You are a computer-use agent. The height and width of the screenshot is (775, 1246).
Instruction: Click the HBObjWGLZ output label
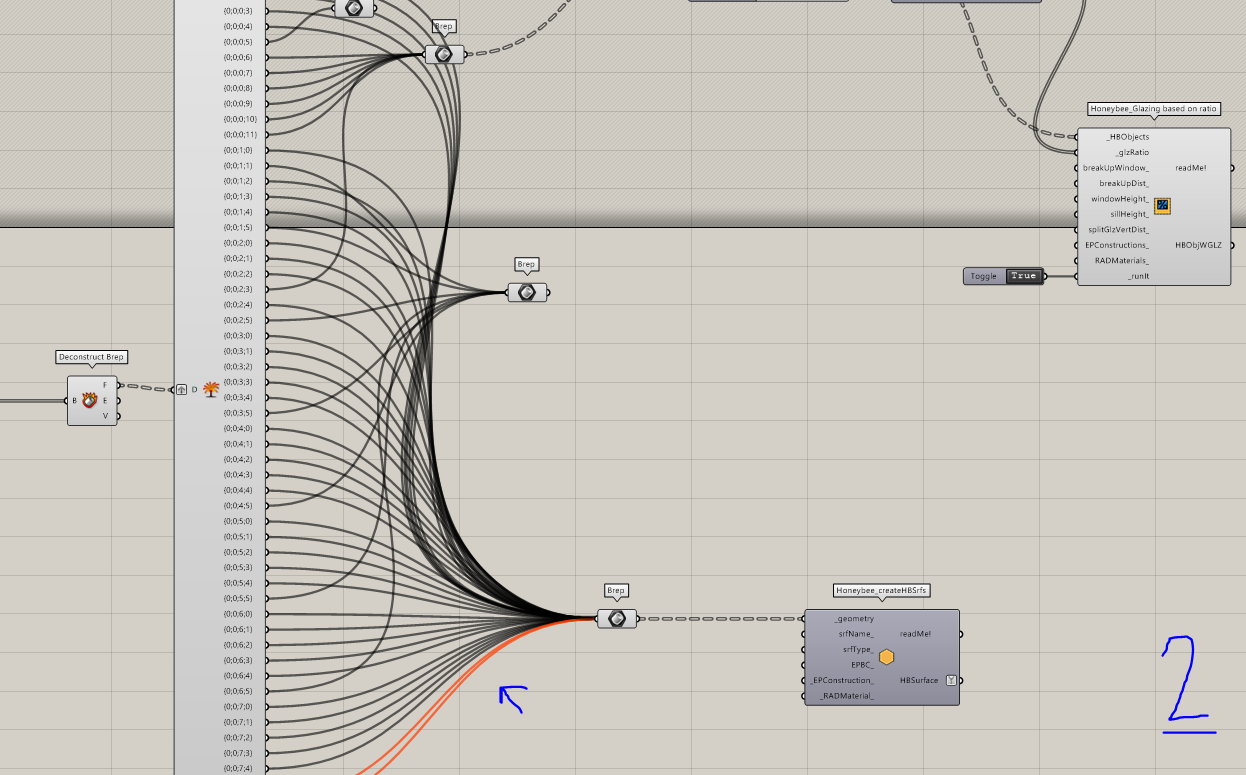coord(1200,245)
